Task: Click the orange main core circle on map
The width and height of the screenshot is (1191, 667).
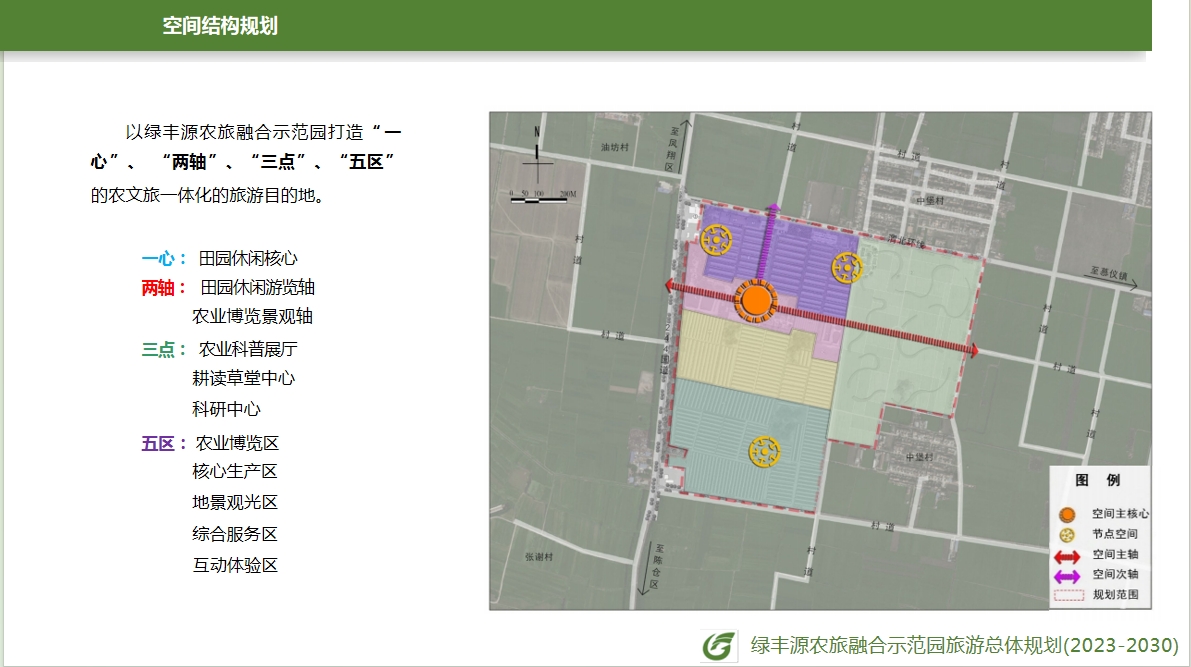Action: point(756,300)
